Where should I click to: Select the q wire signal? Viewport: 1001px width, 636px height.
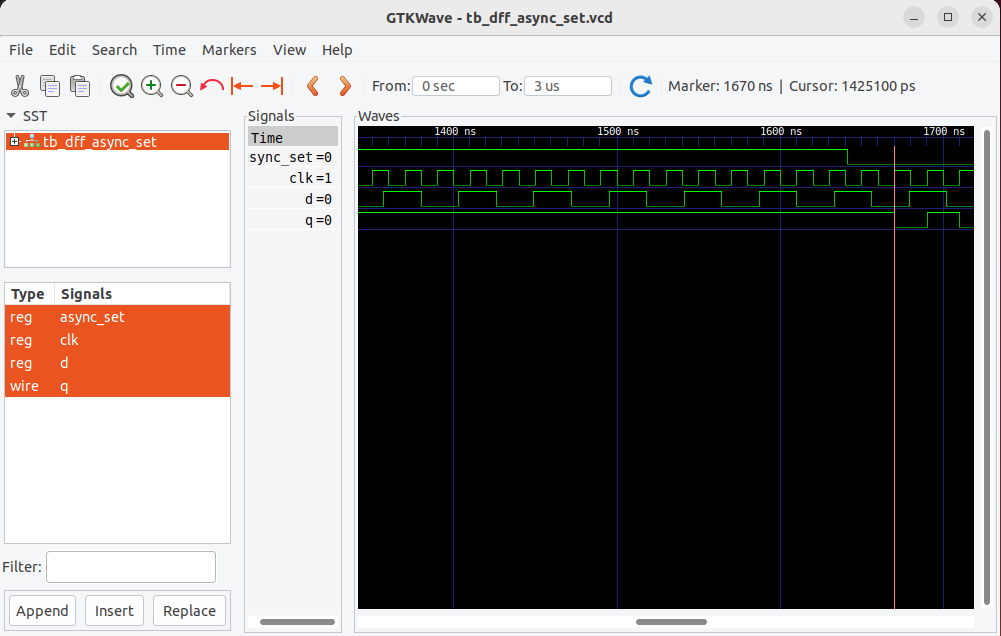point(63,386)
